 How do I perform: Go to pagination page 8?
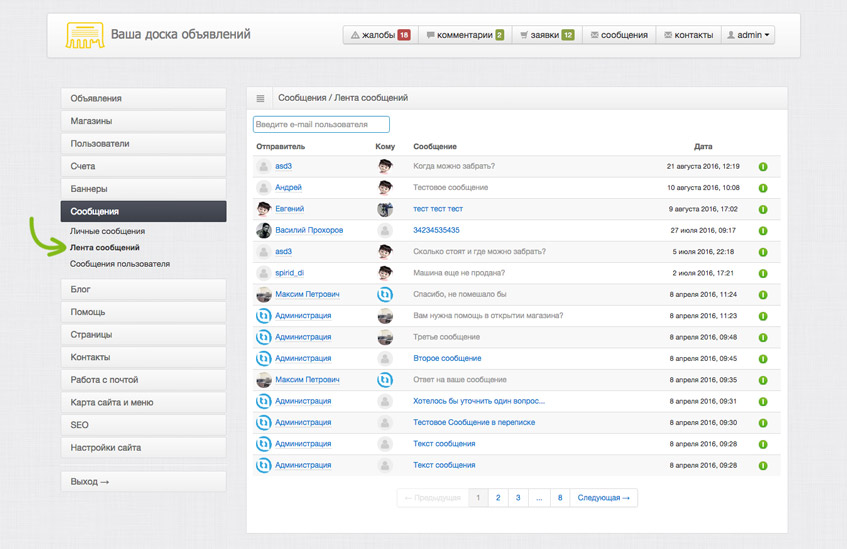[560, 498]
